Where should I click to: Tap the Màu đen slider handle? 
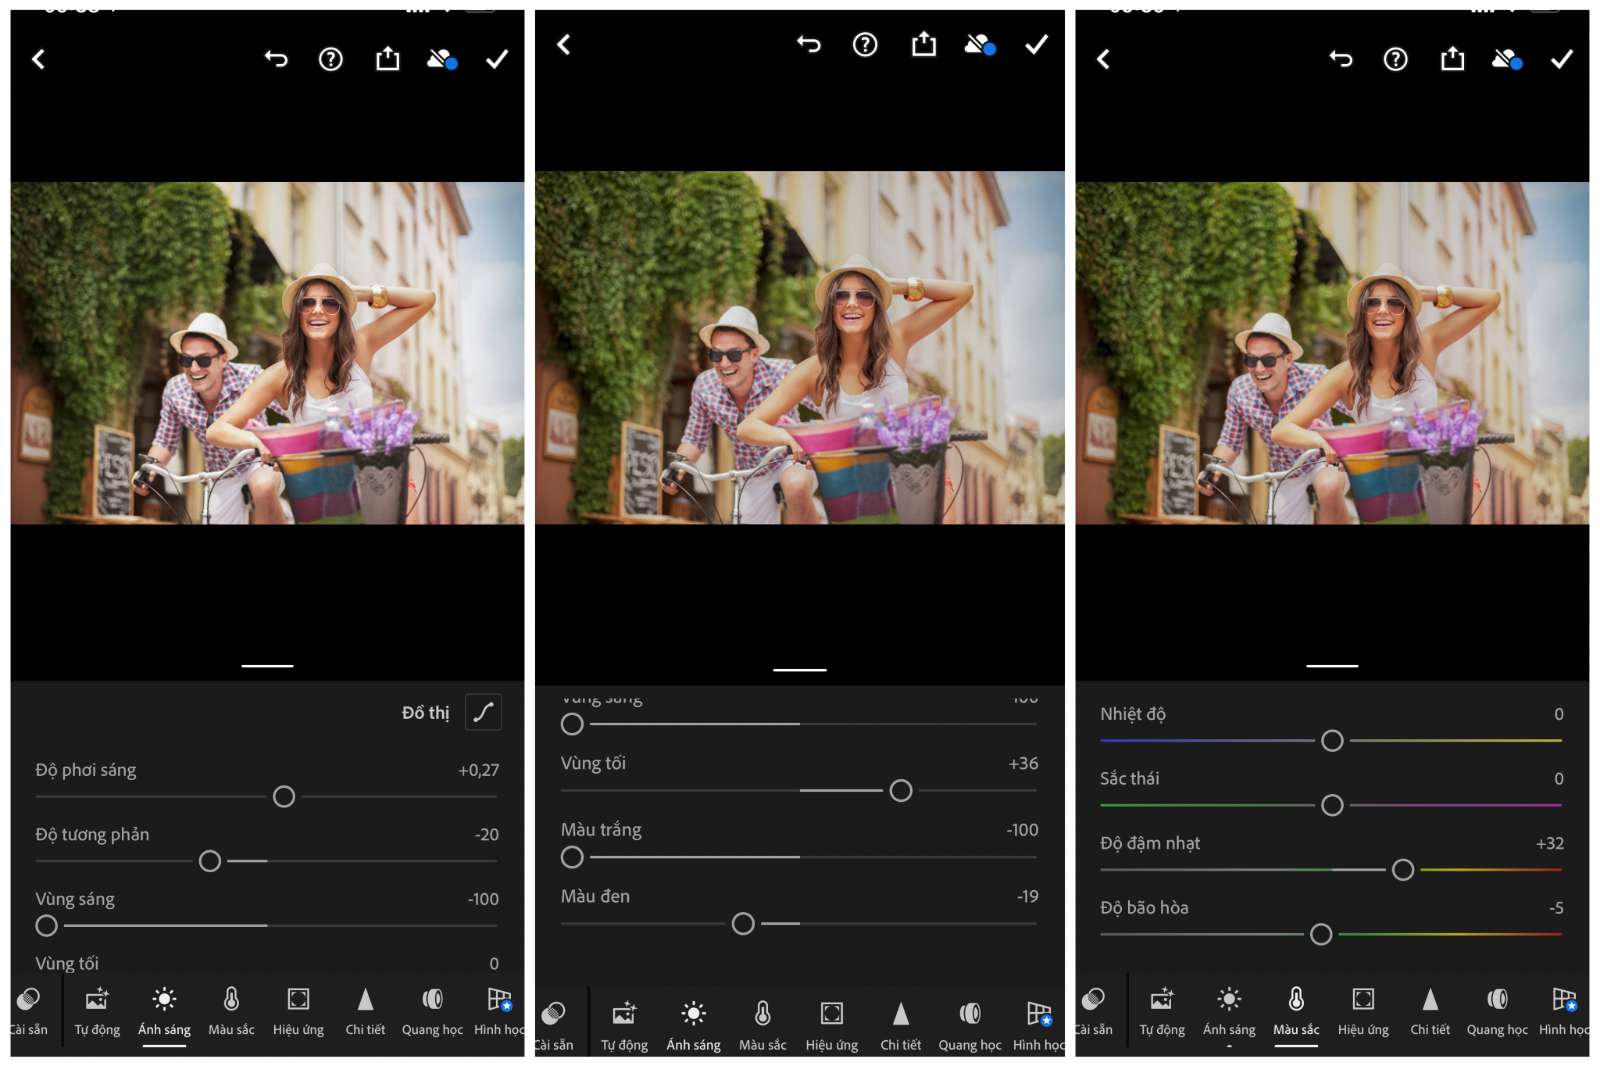tap(743, 924)
